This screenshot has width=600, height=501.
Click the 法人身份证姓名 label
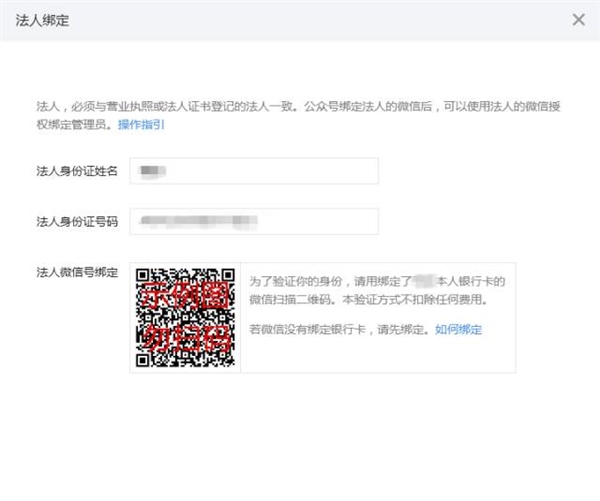coord(76,171)
